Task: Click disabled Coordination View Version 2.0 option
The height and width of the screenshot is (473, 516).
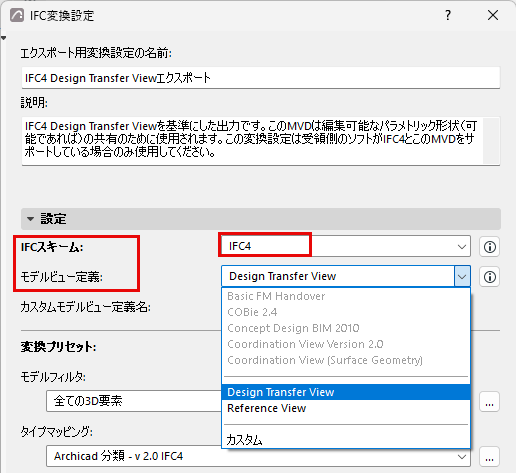Action: 346,344
